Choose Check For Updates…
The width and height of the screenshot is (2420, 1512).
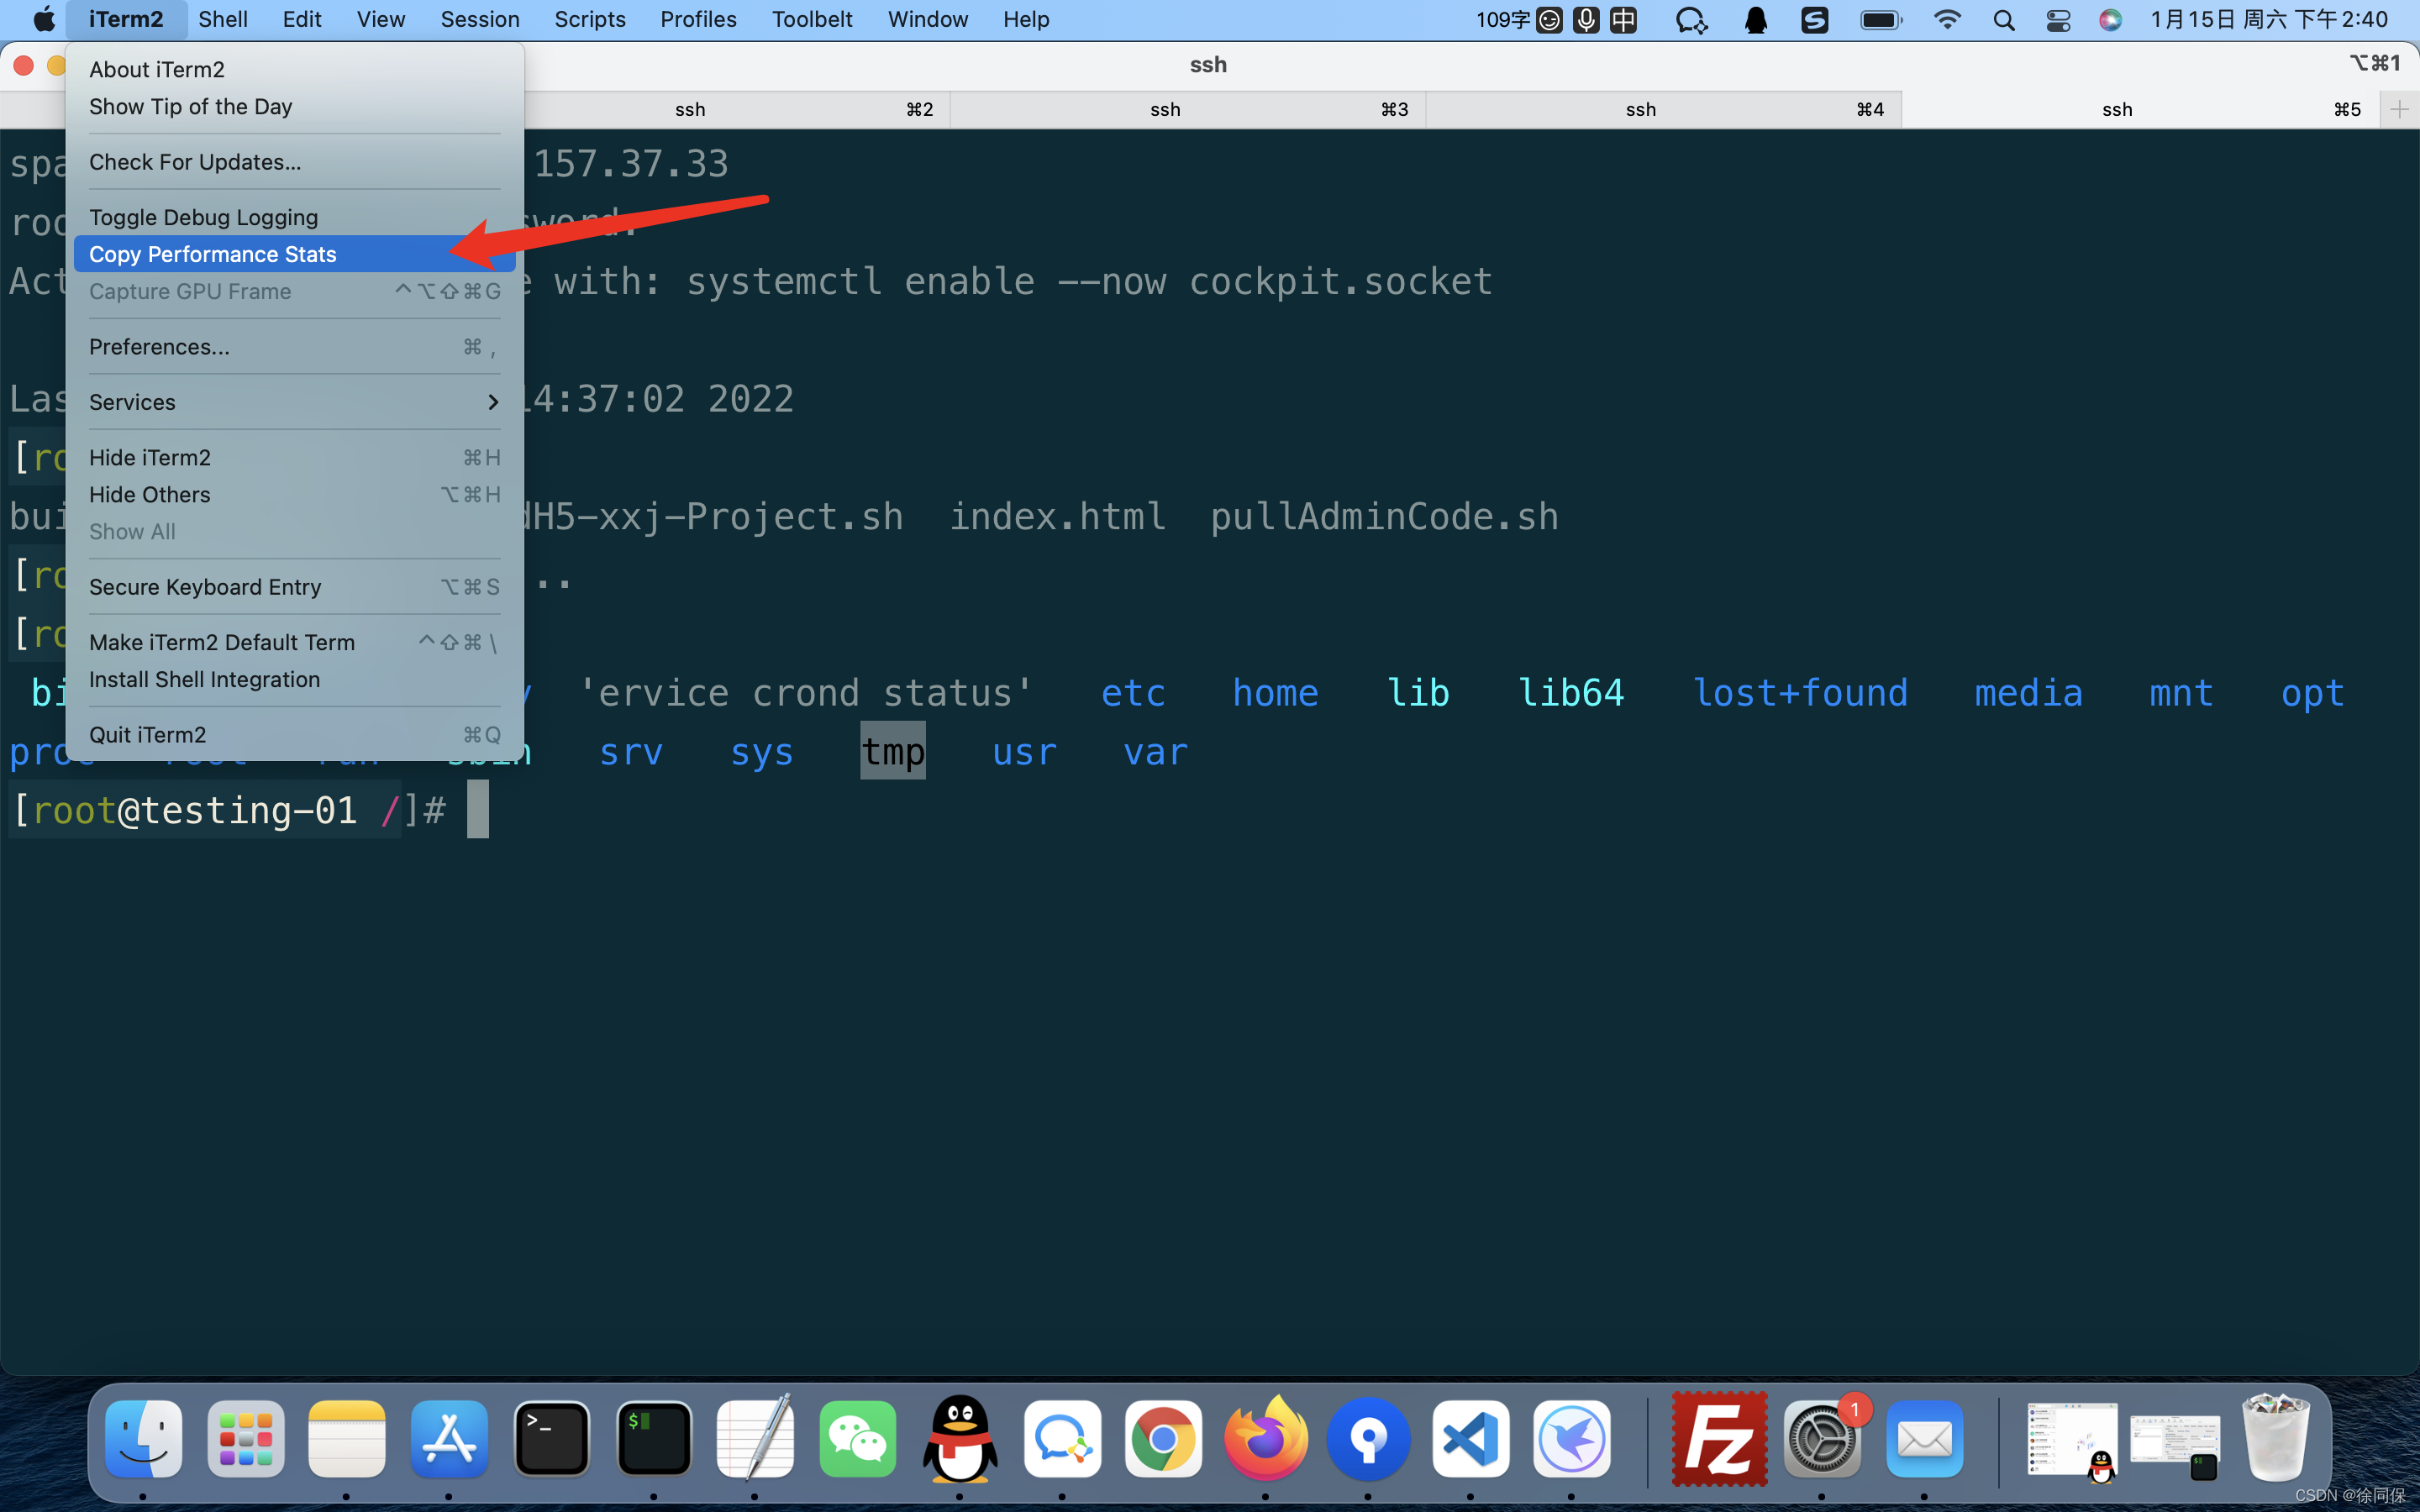(194, 162)
